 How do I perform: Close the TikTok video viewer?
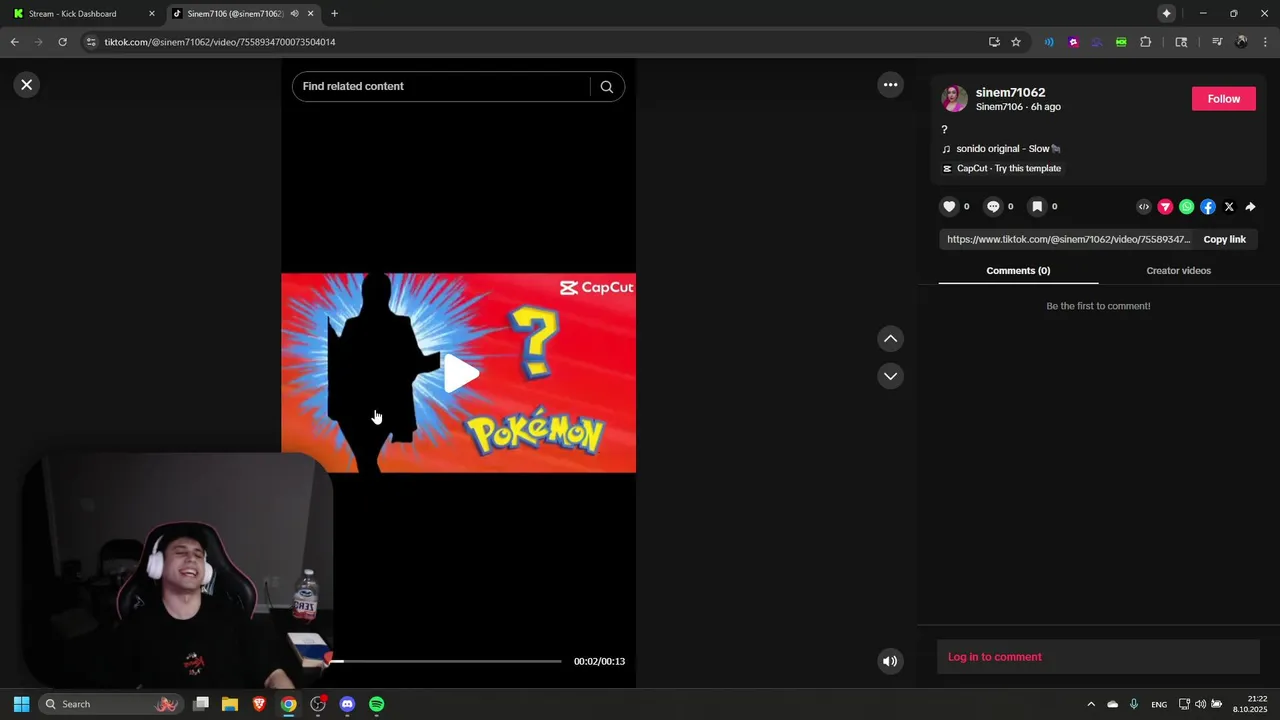pyautogui.click(x=27, y=85)
